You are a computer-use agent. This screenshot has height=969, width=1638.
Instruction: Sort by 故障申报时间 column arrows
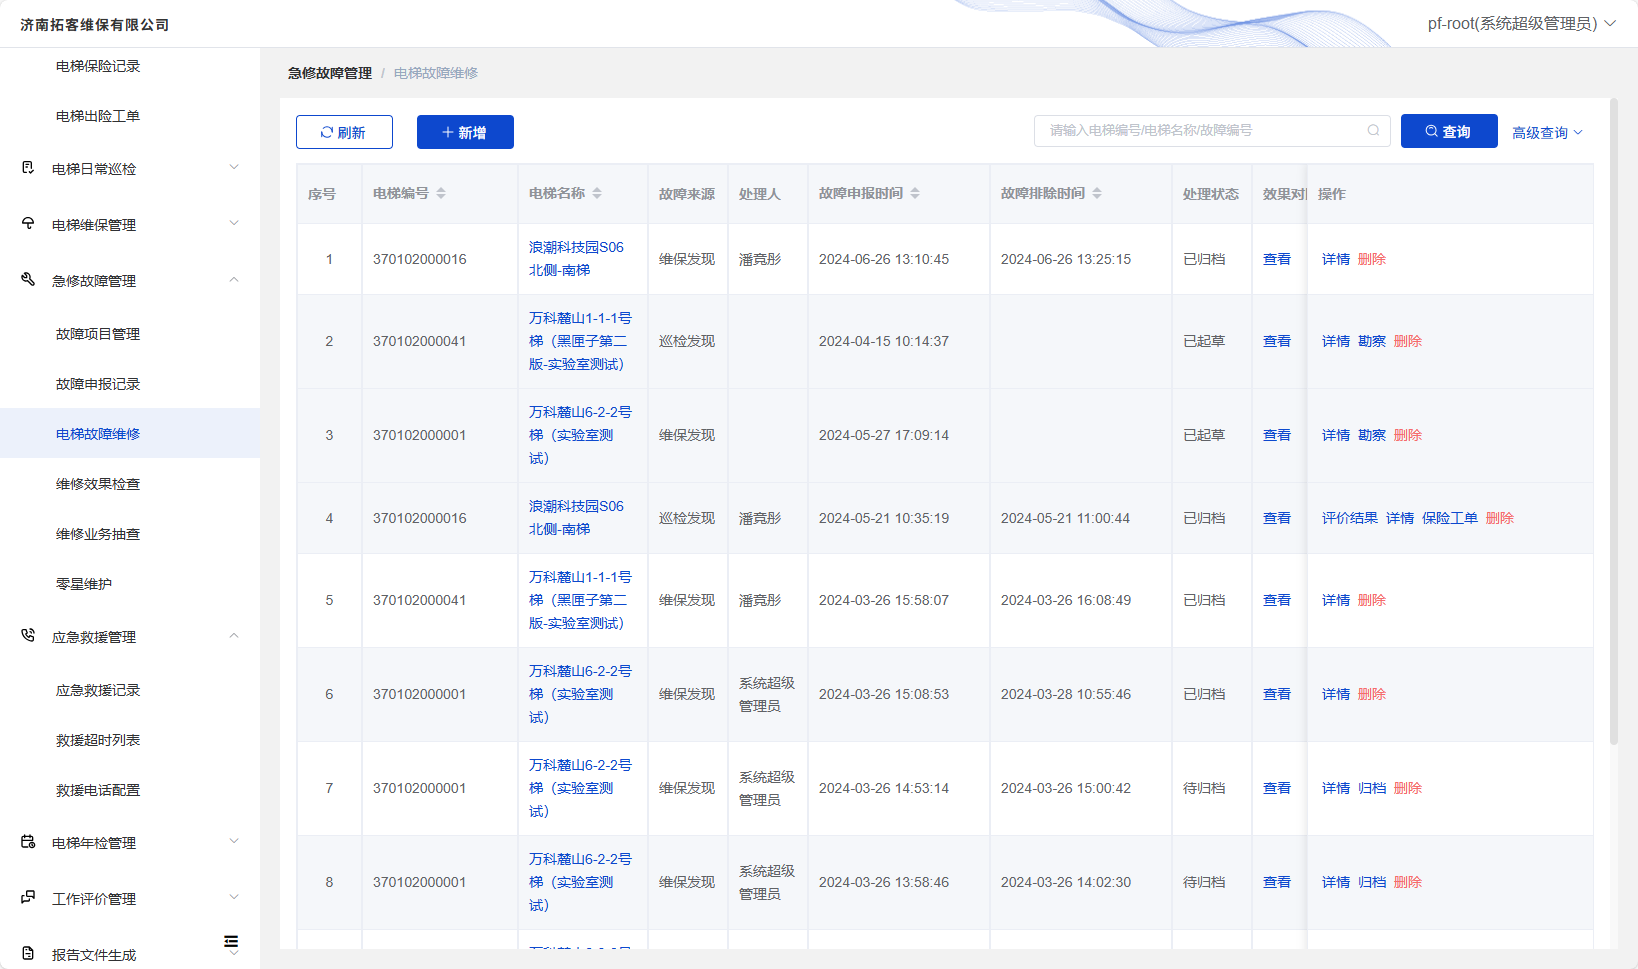click(x=915, y=193)
